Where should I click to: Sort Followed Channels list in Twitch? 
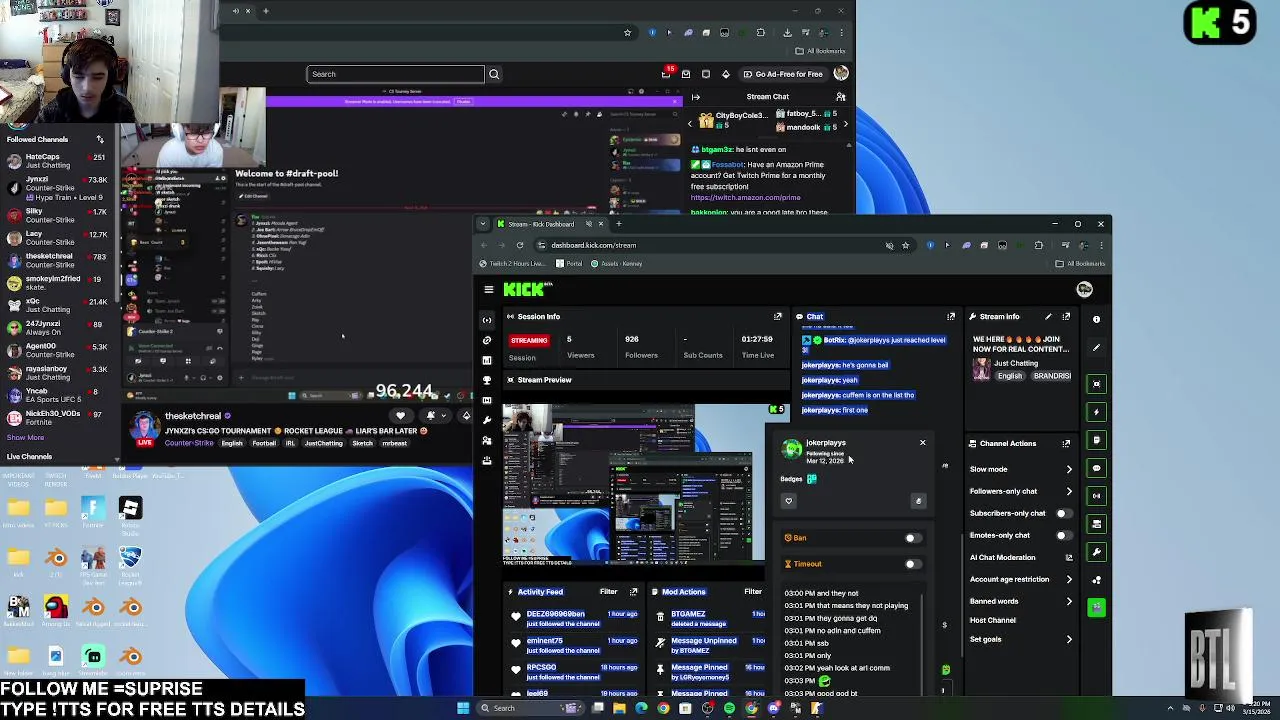tap(100, 139)
